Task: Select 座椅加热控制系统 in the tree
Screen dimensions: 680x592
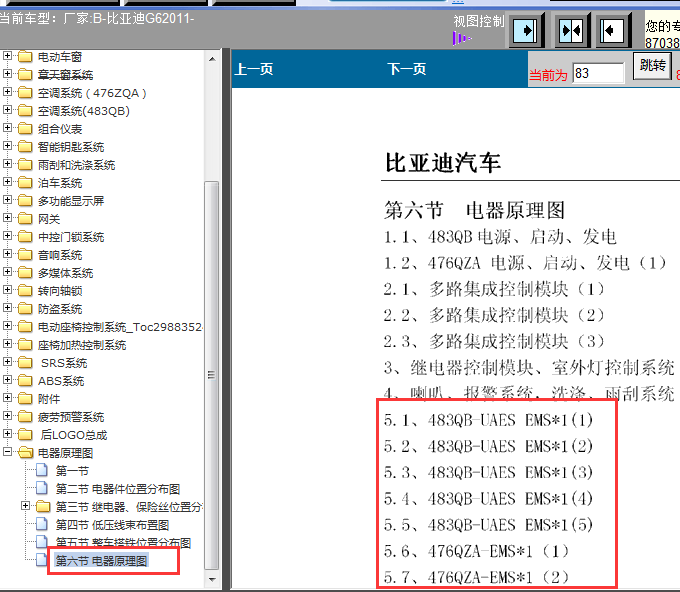Action: pos(82,345)
